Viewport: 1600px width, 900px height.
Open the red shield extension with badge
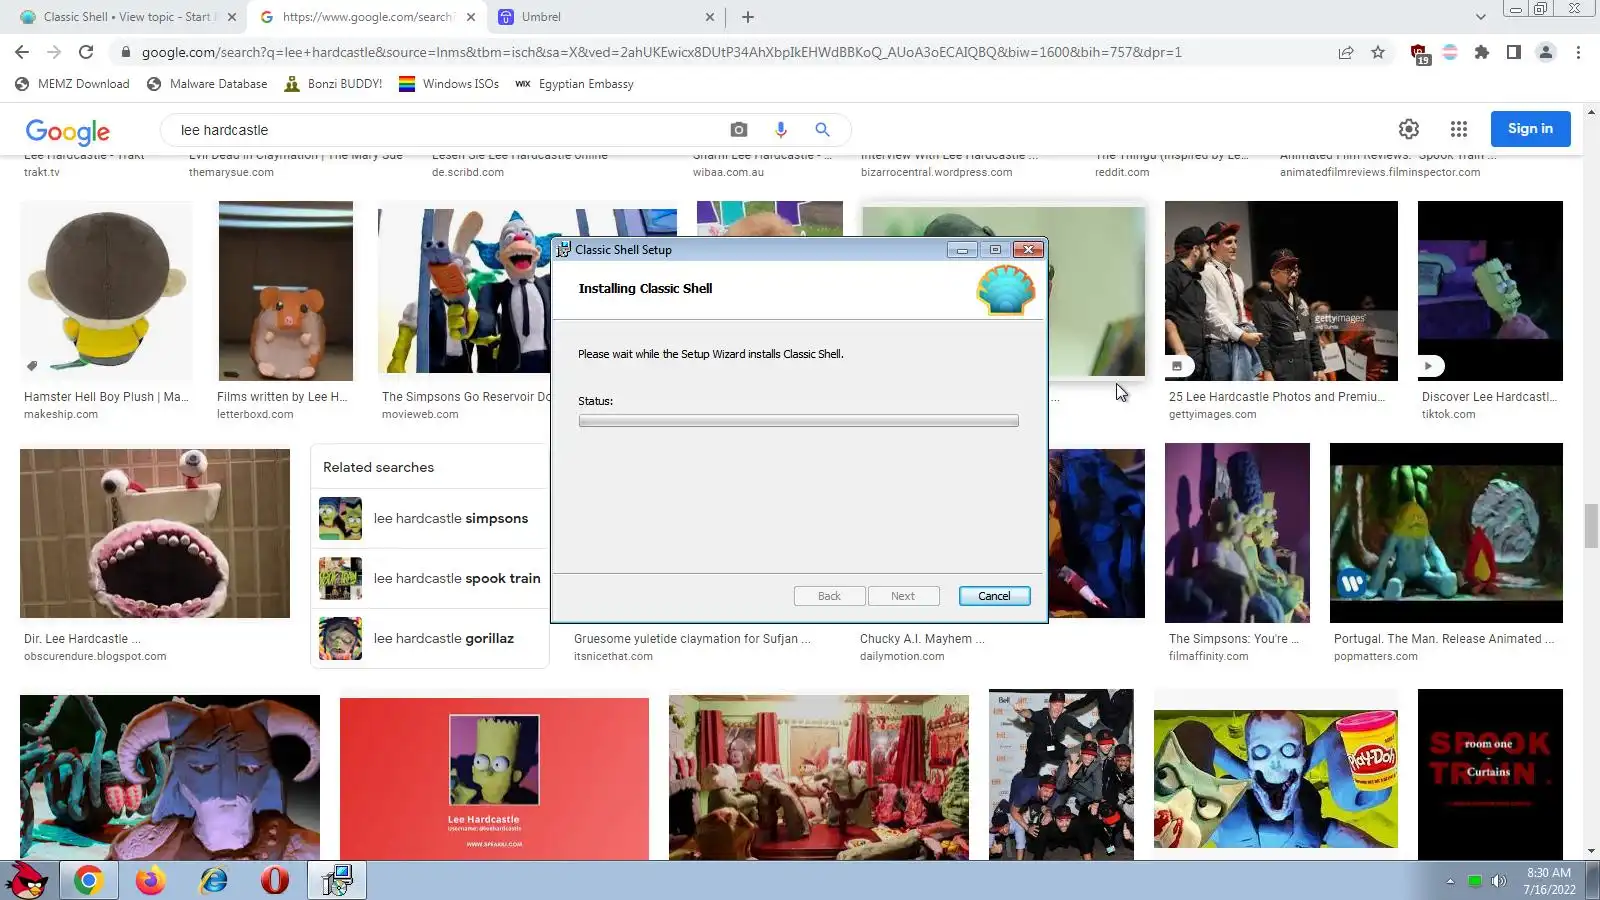pos(1419,54)
